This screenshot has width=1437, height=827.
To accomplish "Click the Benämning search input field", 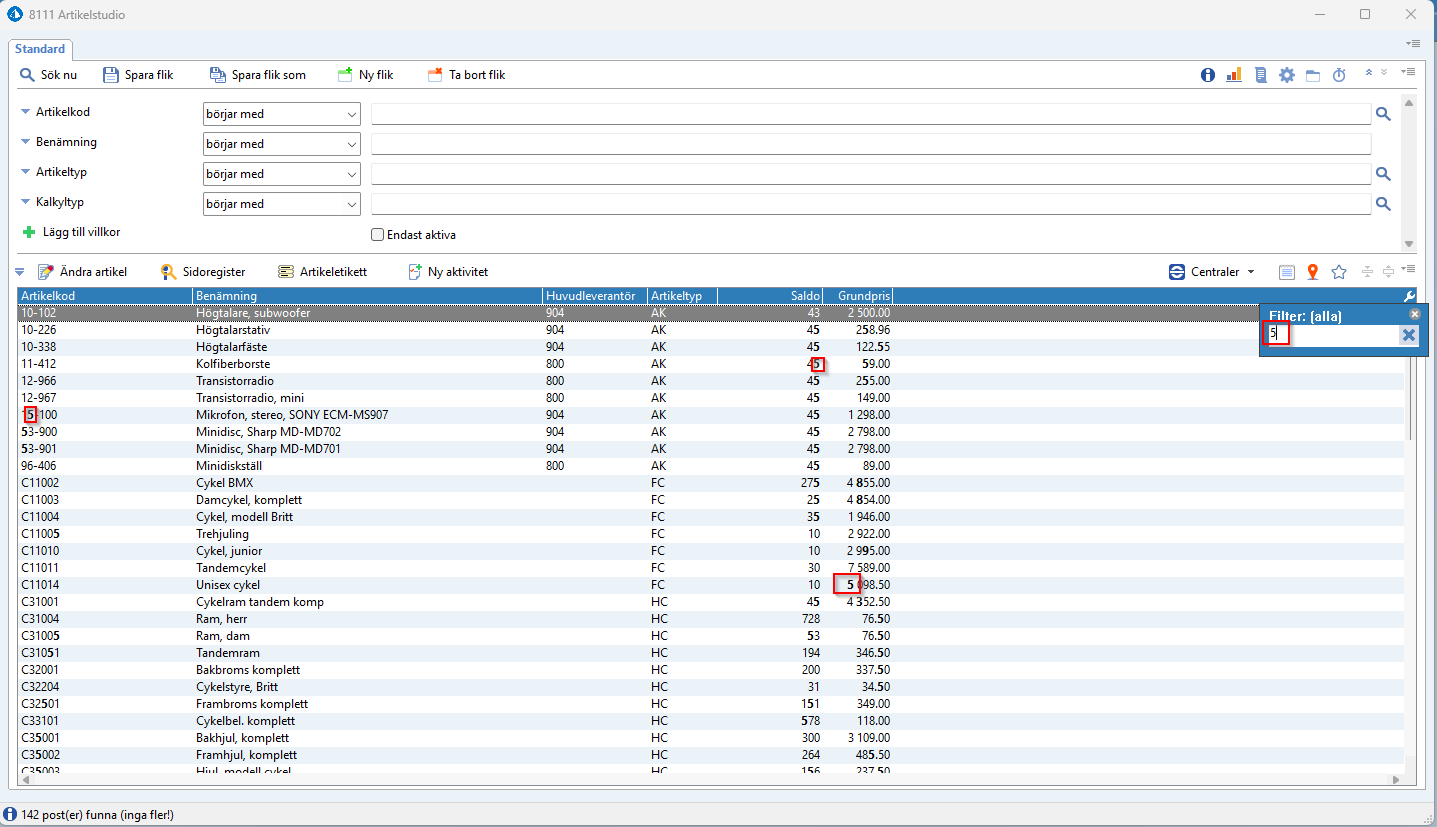I will click(x=870, y=144).
